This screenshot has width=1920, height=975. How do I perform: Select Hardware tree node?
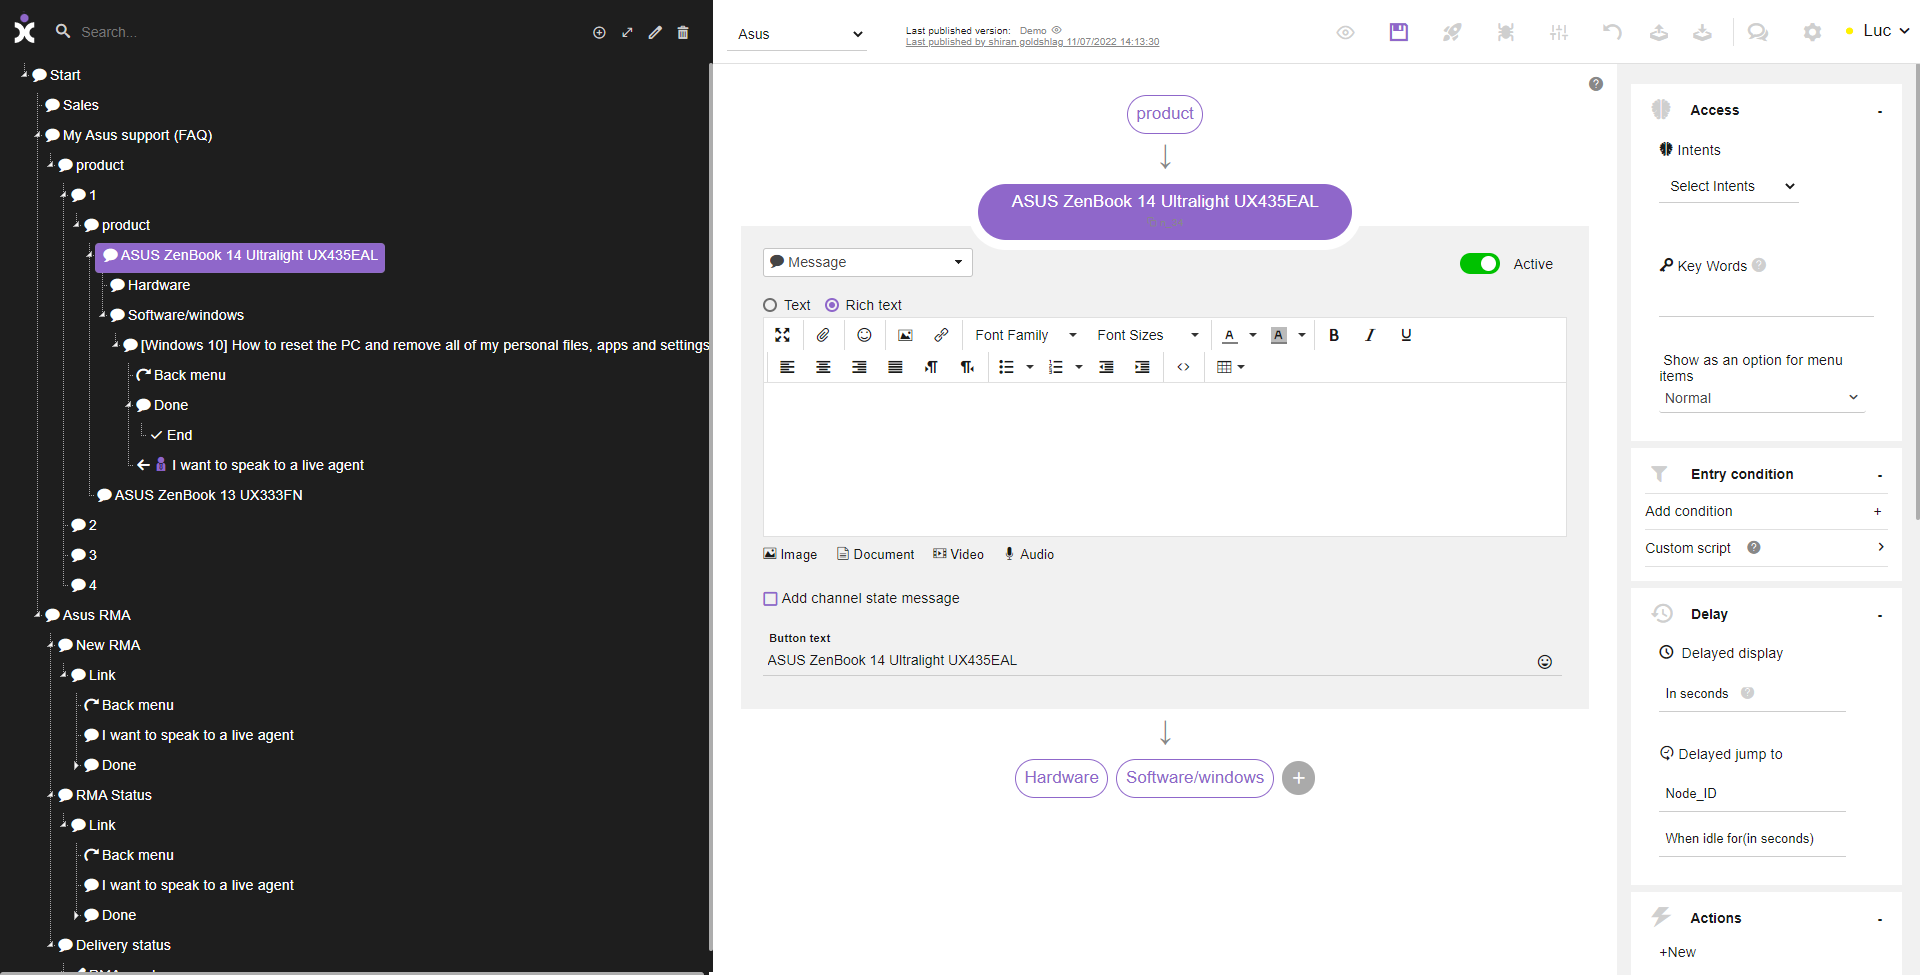pyautogui.click(x=158, y=285)
